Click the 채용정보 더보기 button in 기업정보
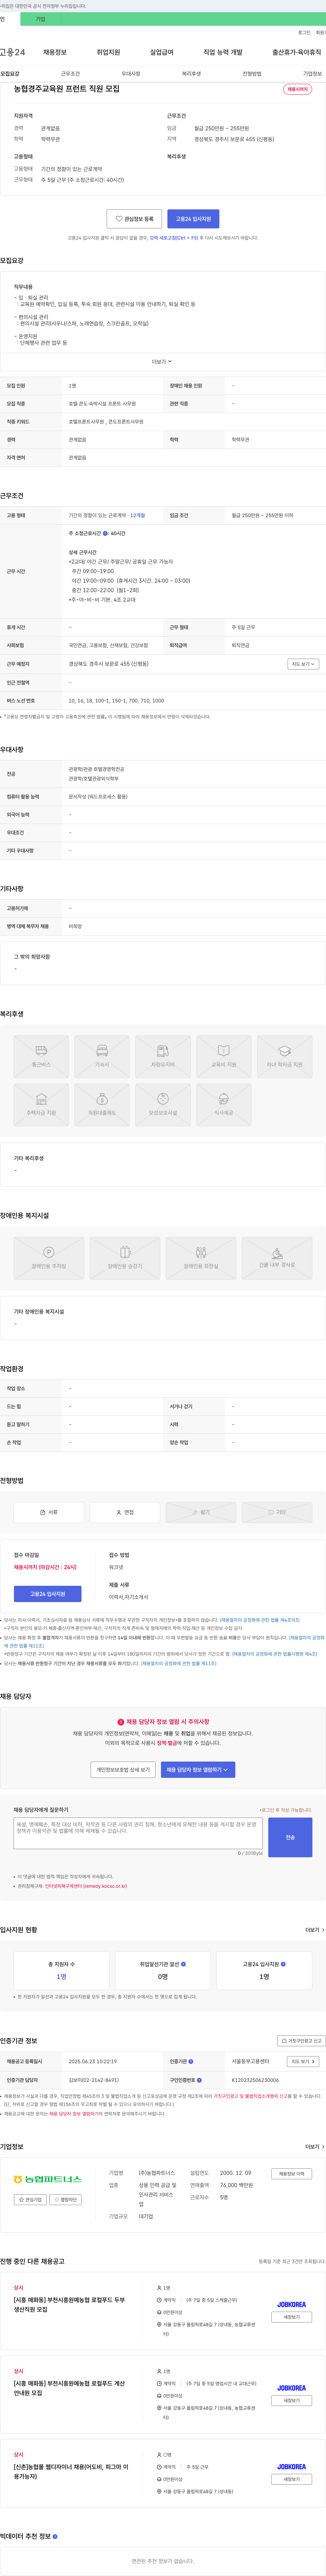 point(292,2174)
